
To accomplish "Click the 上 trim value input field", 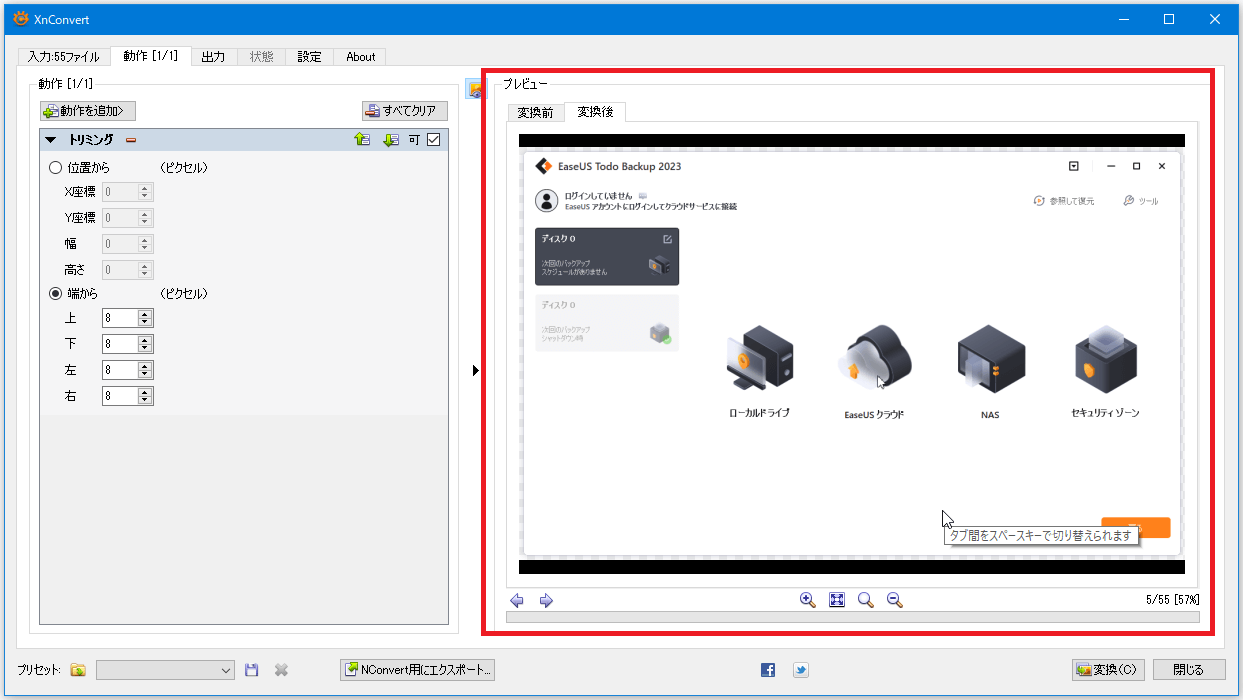I will (119, 318).
